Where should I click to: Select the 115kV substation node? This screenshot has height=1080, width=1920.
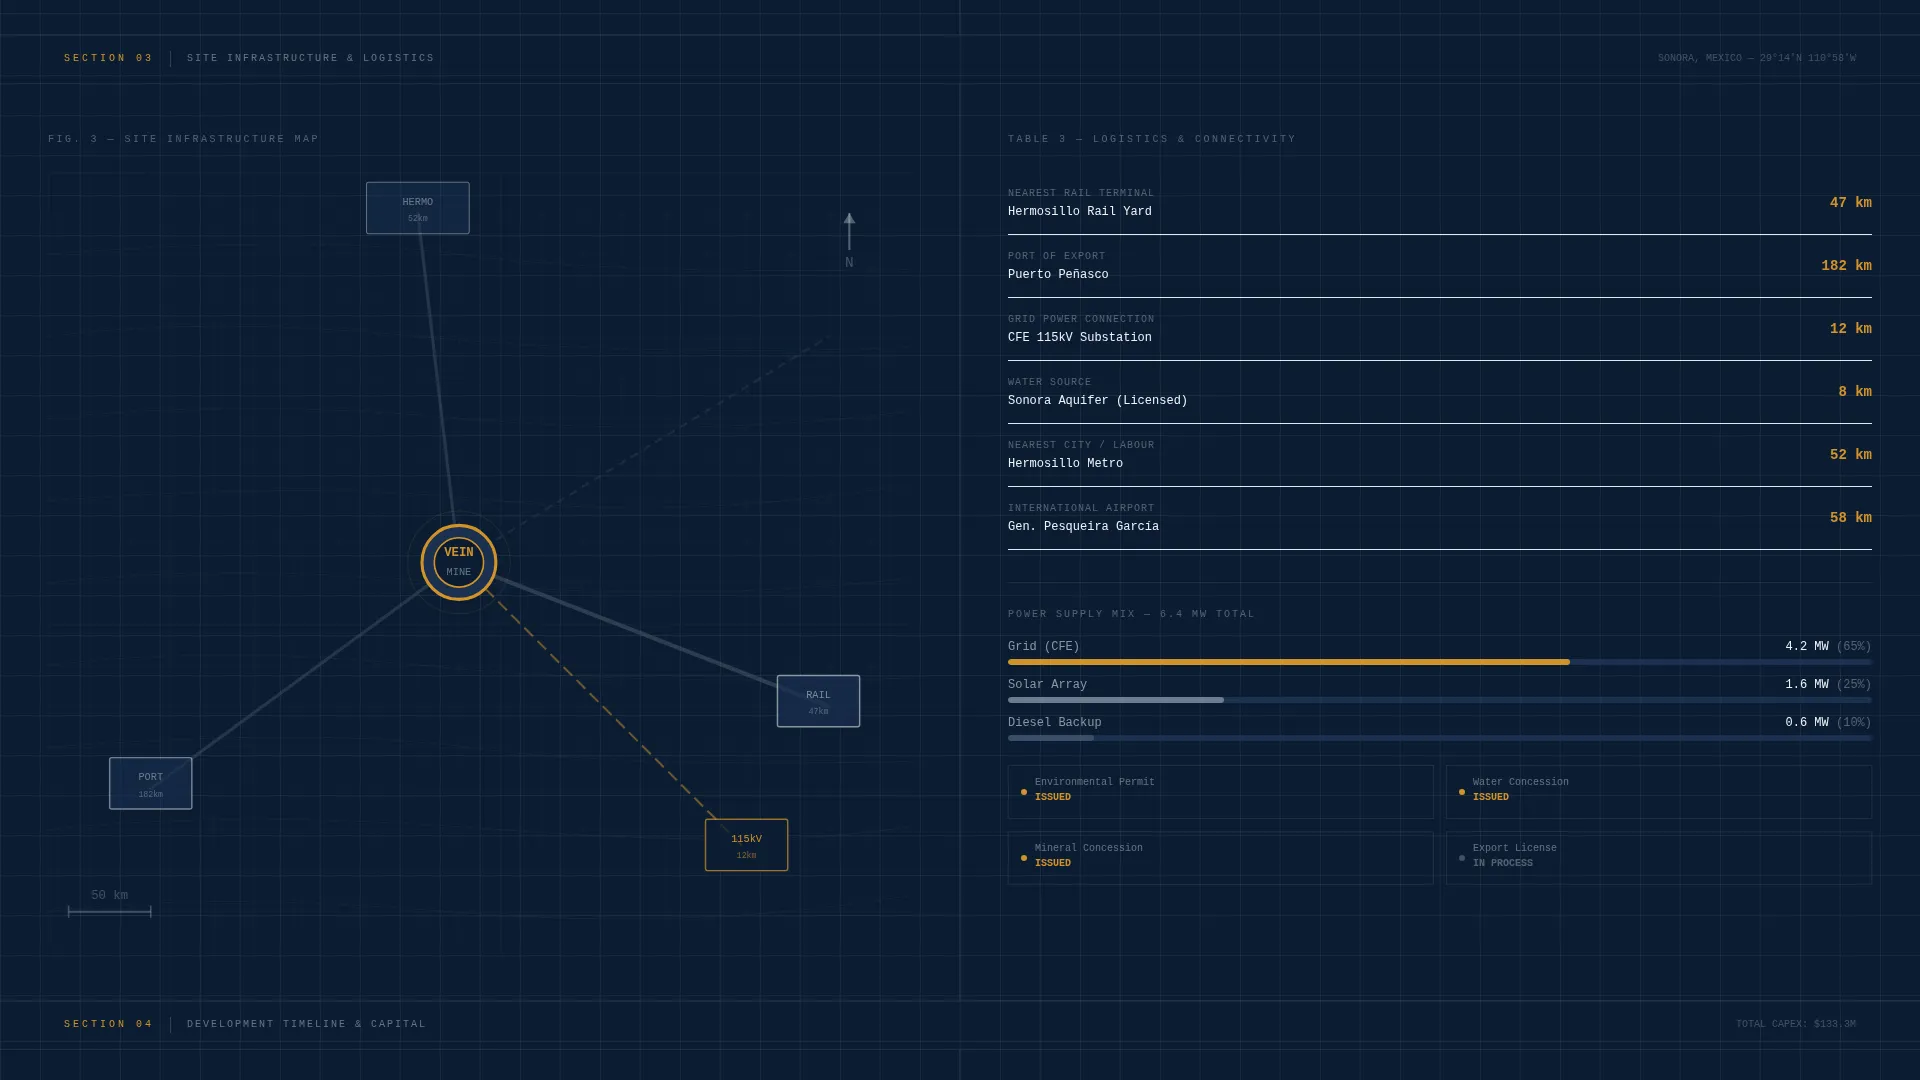746,845
